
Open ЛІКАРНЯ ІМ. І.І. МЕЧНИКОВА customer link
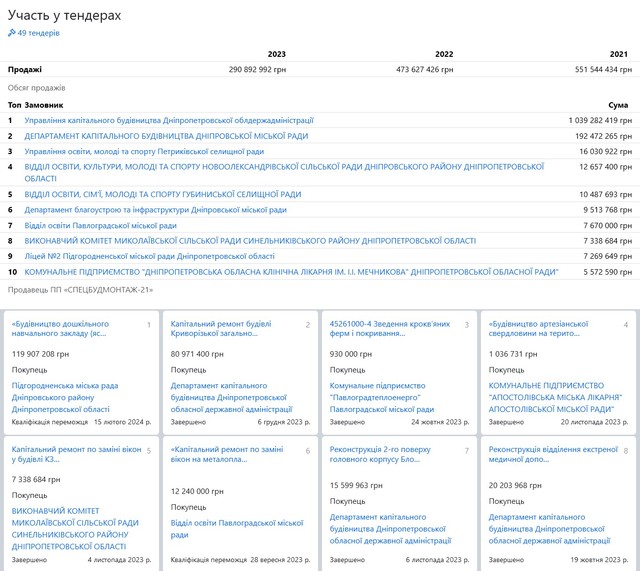[x=291, y=272]
